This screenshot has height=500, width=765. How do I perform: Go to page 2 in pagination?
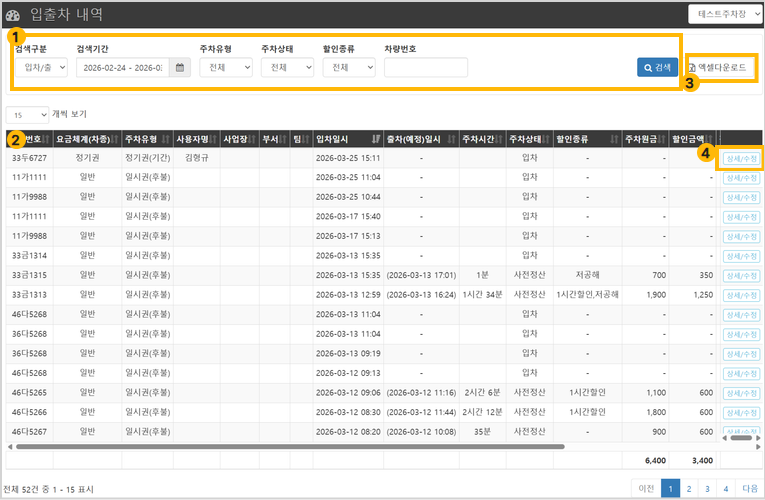click(x=689, y=488)
